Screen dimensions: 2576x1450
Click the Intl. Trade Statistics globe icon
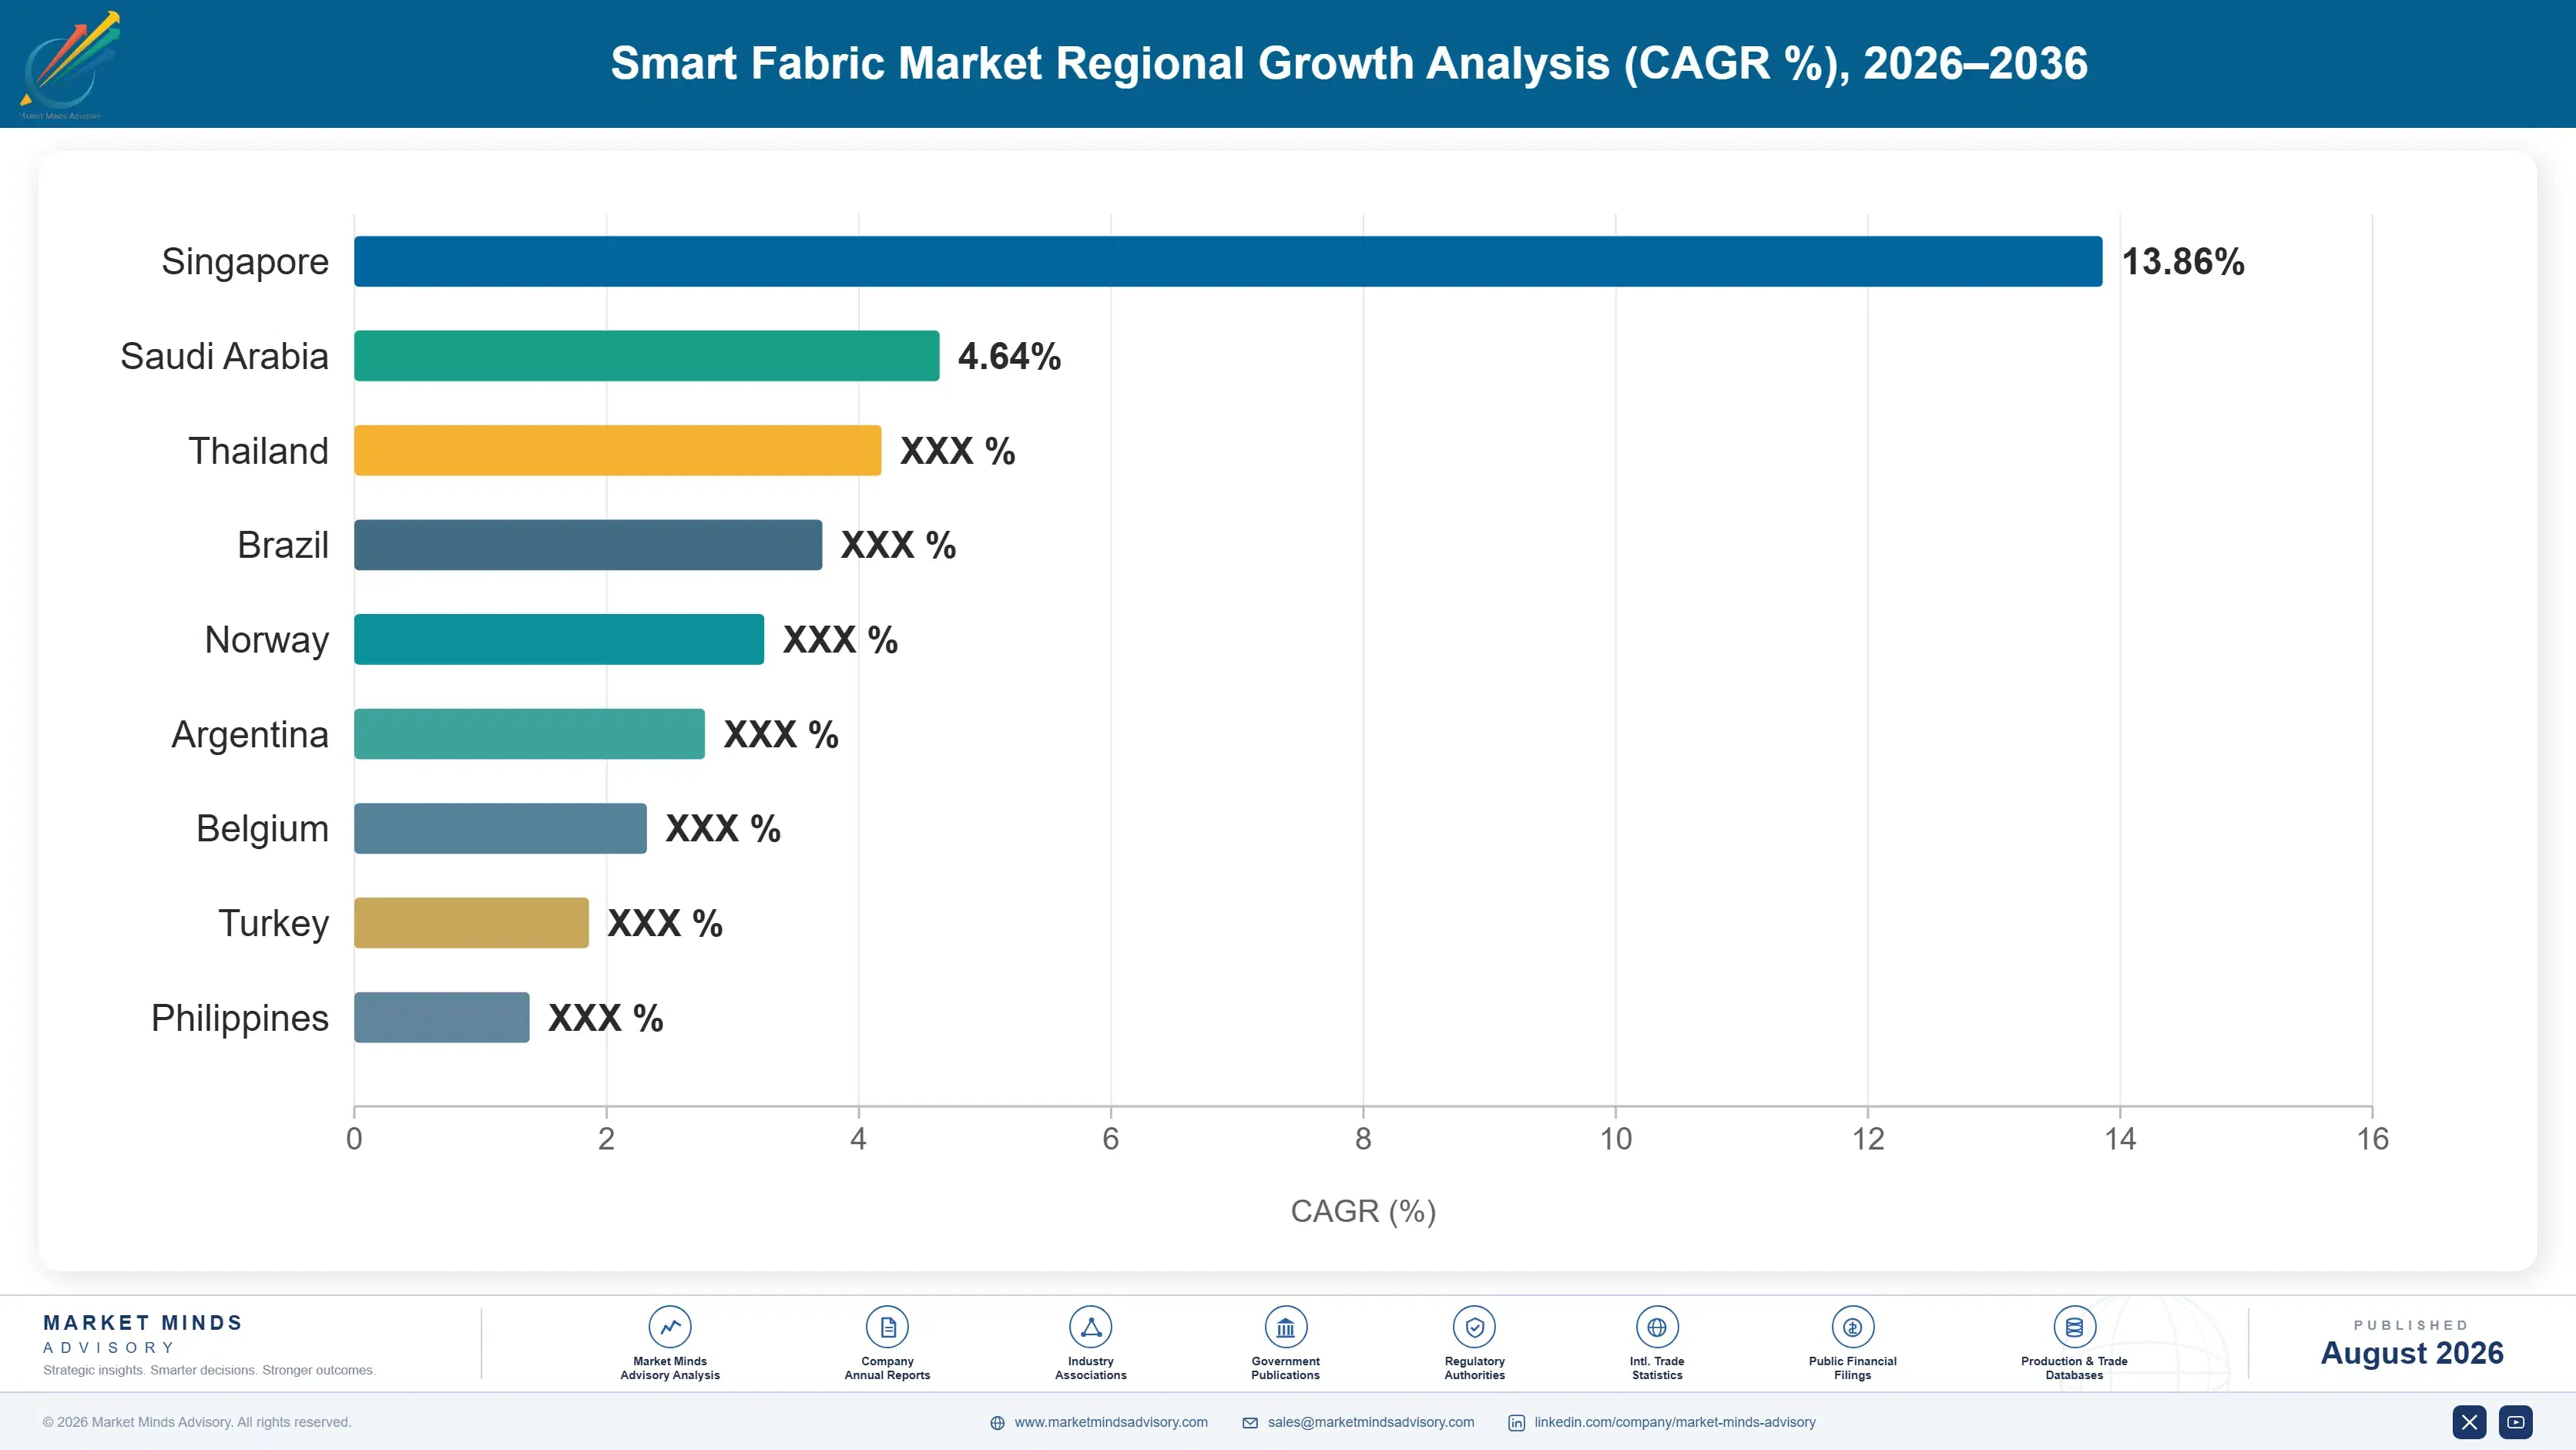click(1657, 1327)
